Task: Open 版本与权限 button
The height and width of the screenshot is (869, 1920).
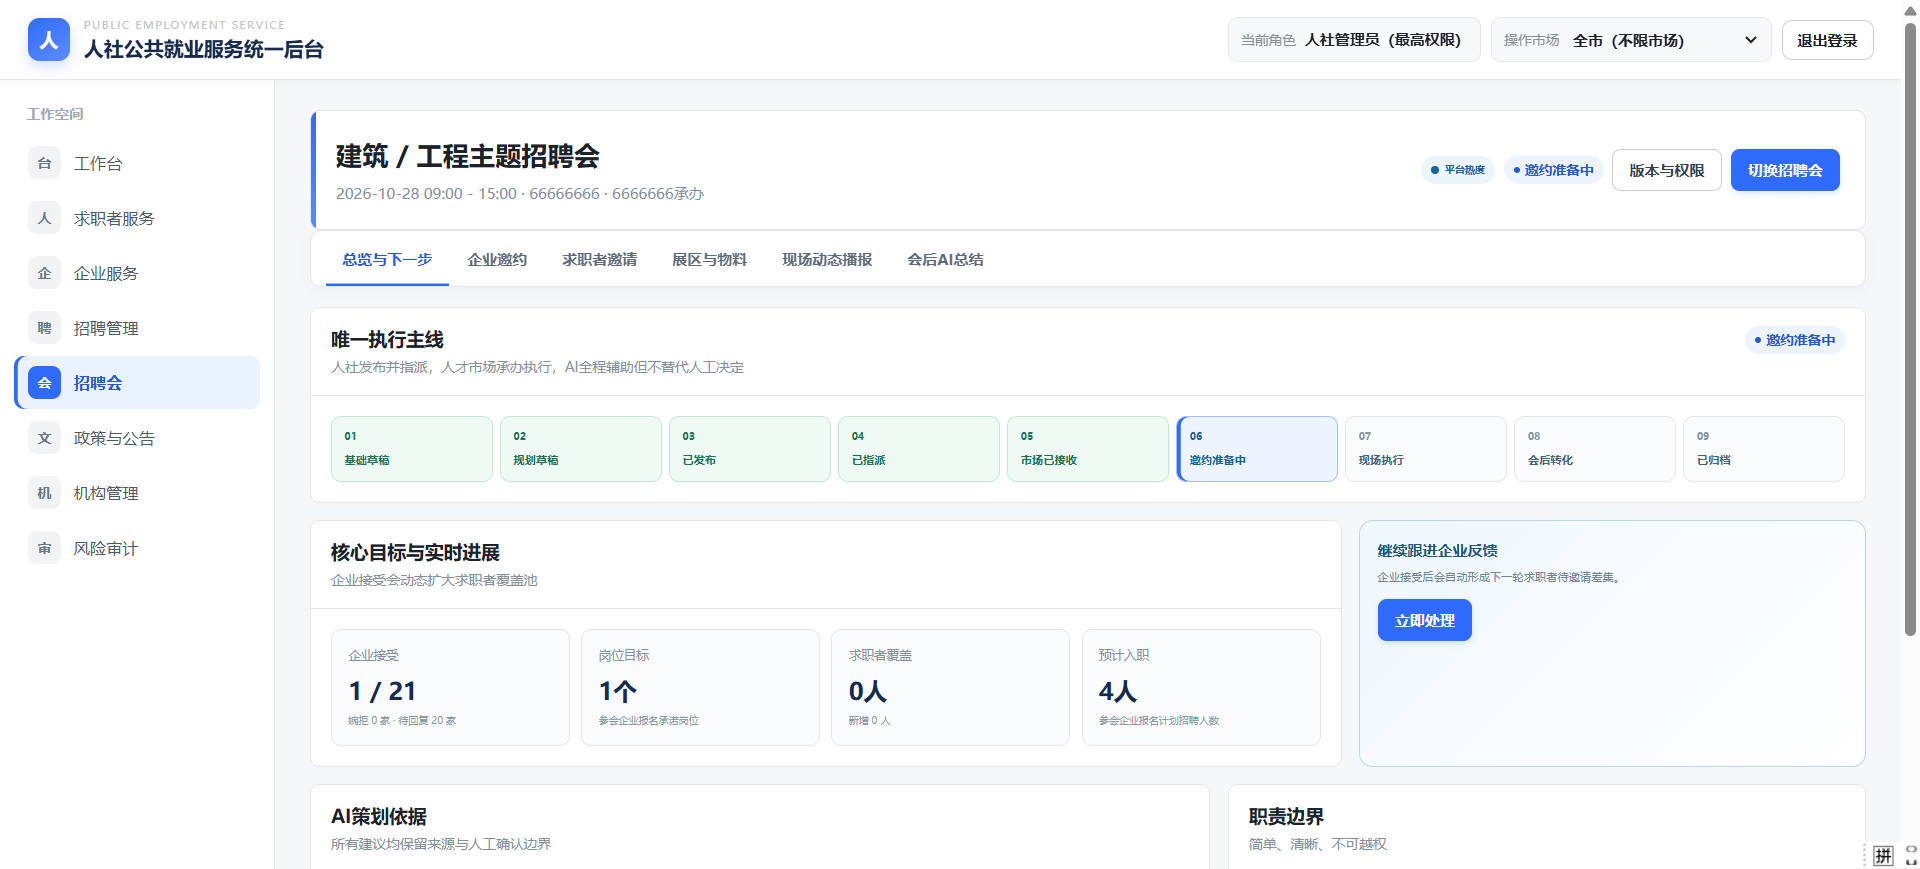Action: pyautogui.click(x=1667, y=170)
